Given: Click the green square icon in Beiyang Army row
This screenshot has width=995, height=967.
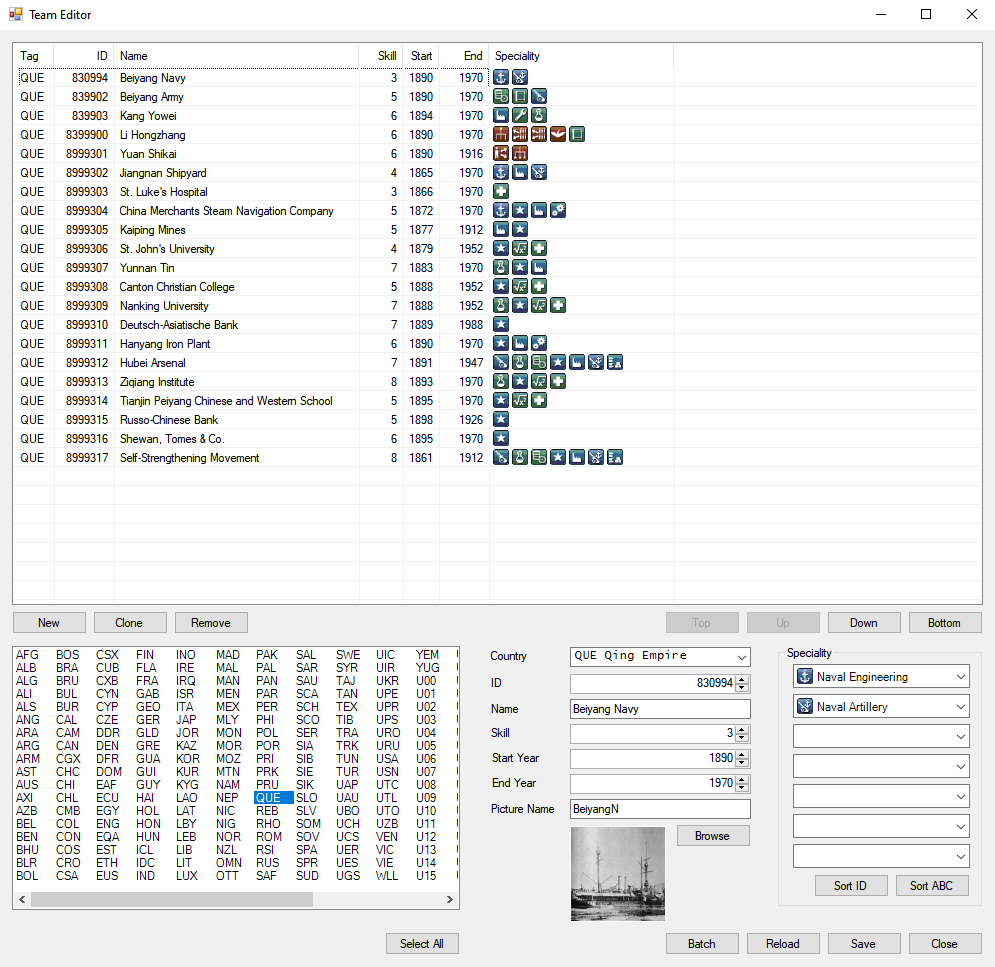Looking at the screenshot, I should coord(520,96).
